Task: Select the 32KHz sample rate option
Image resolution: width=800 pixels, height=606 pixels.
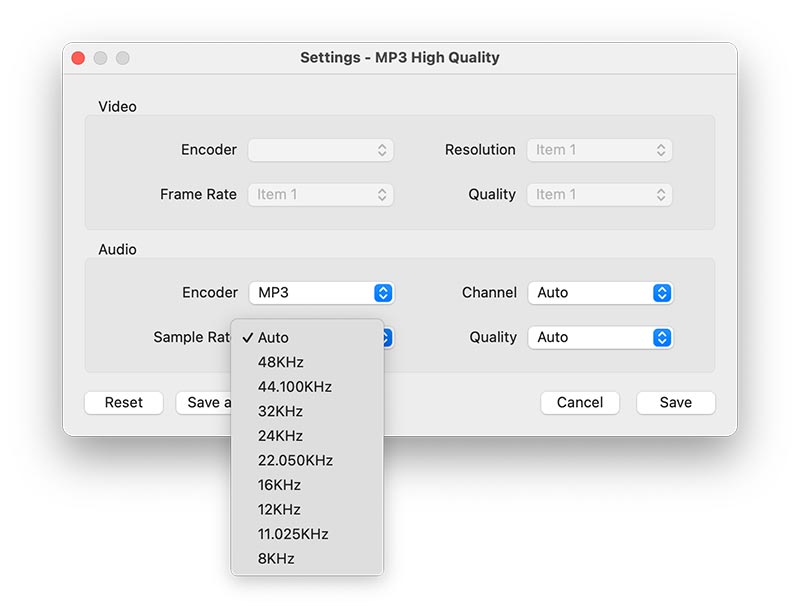Action: pyautogui.click(x=283, y=411)
